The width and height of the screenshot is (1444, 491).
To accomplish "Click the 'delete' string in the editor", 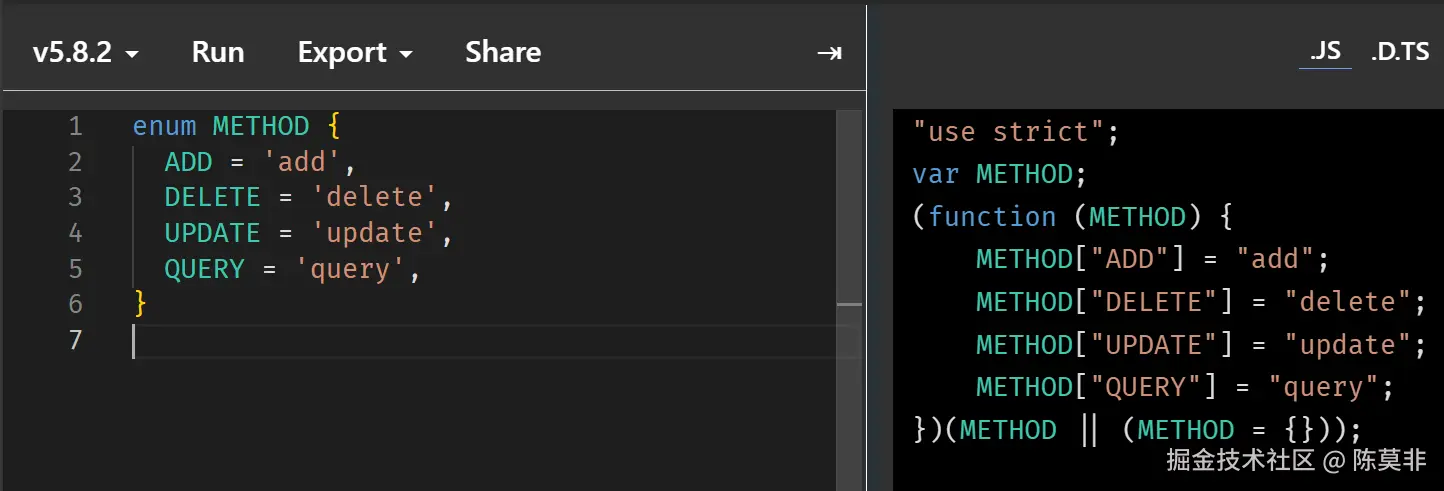I will 375,197.
